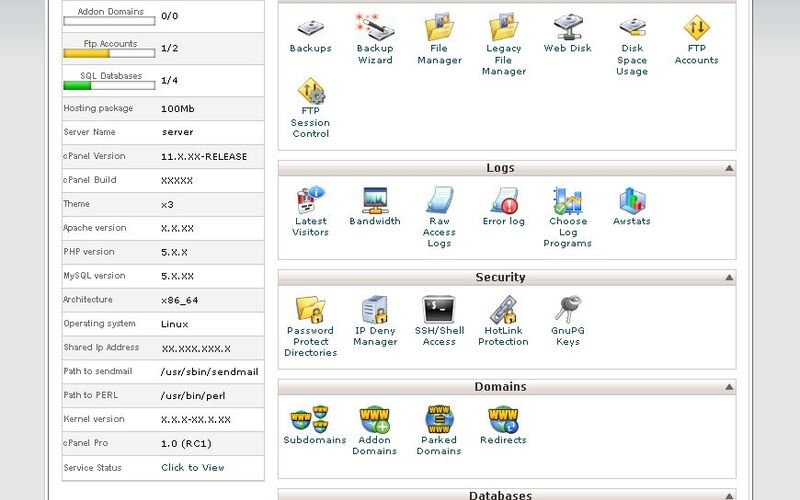The image size is (800, 500).
Task: Click the Domains section header
Action: [507, 386]
